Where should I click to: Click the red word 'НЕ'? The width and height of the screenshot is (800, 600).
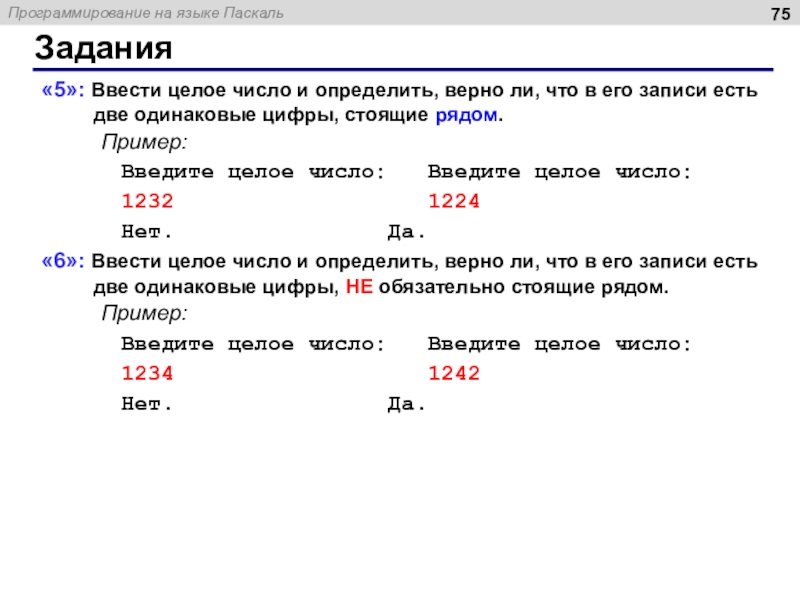coord(359,286)
